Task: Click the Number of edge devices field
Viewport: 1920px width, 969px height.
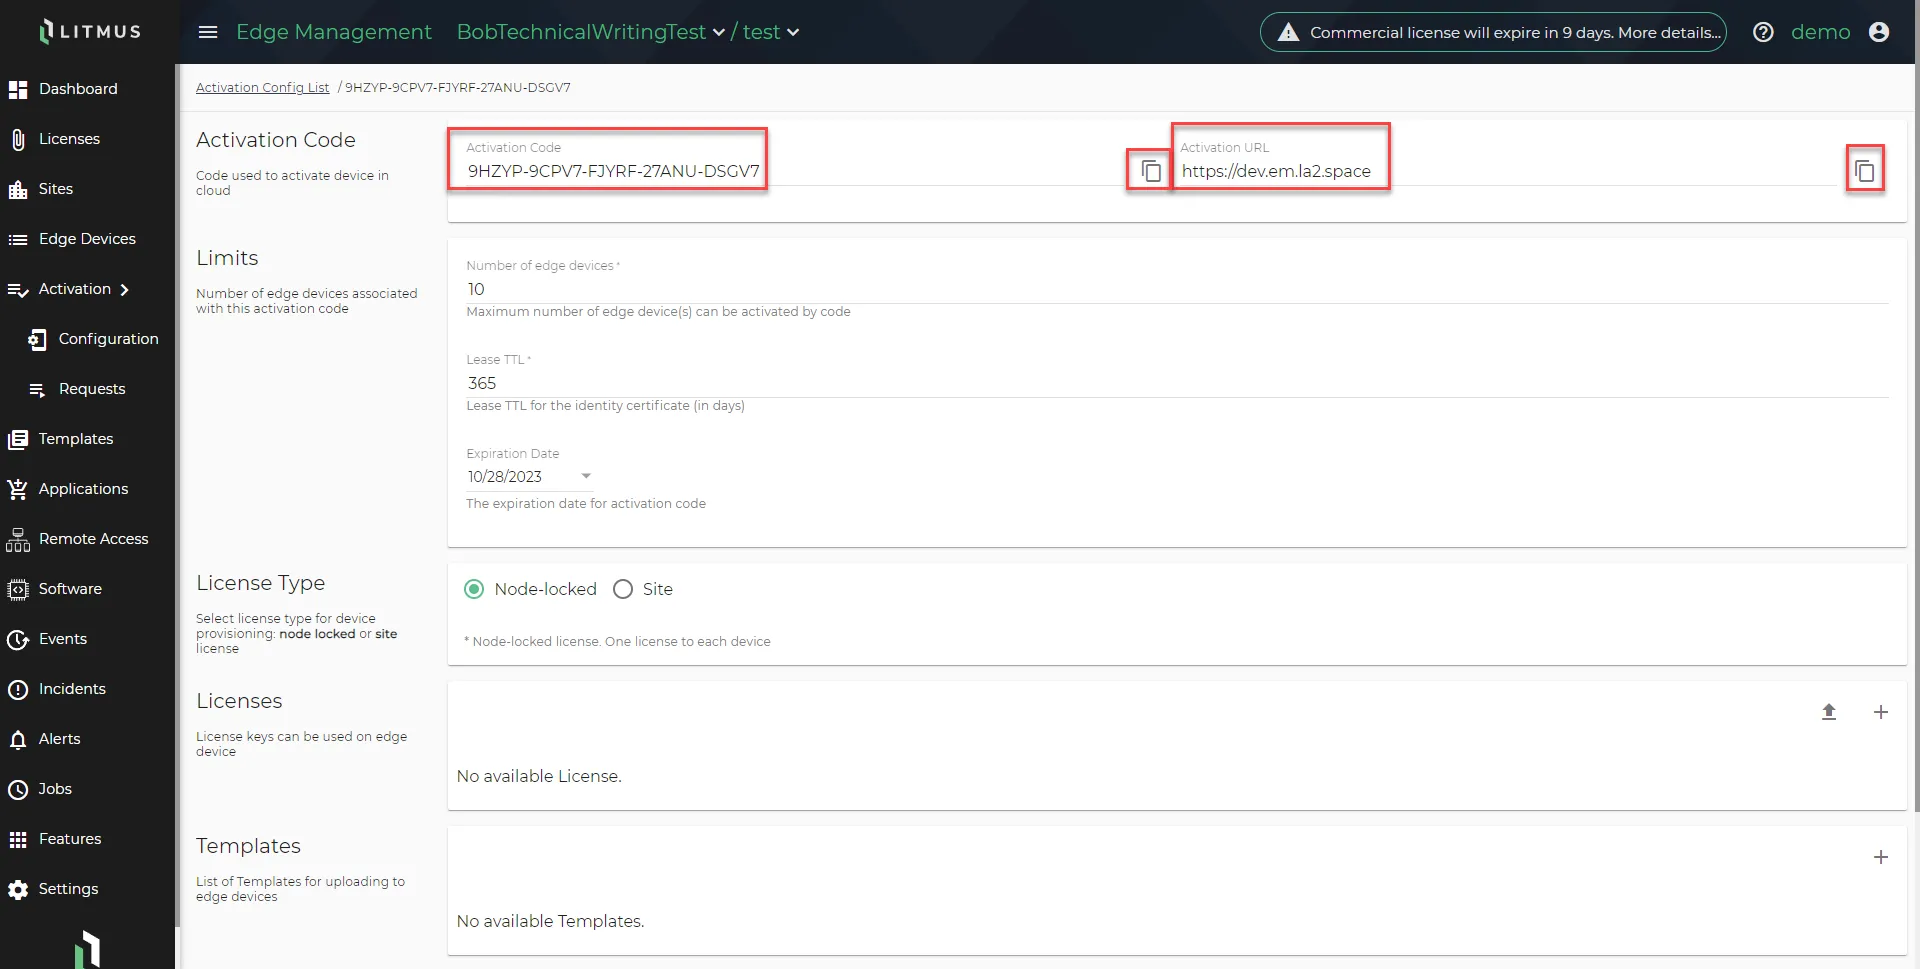Action: tap(1177, 289)
